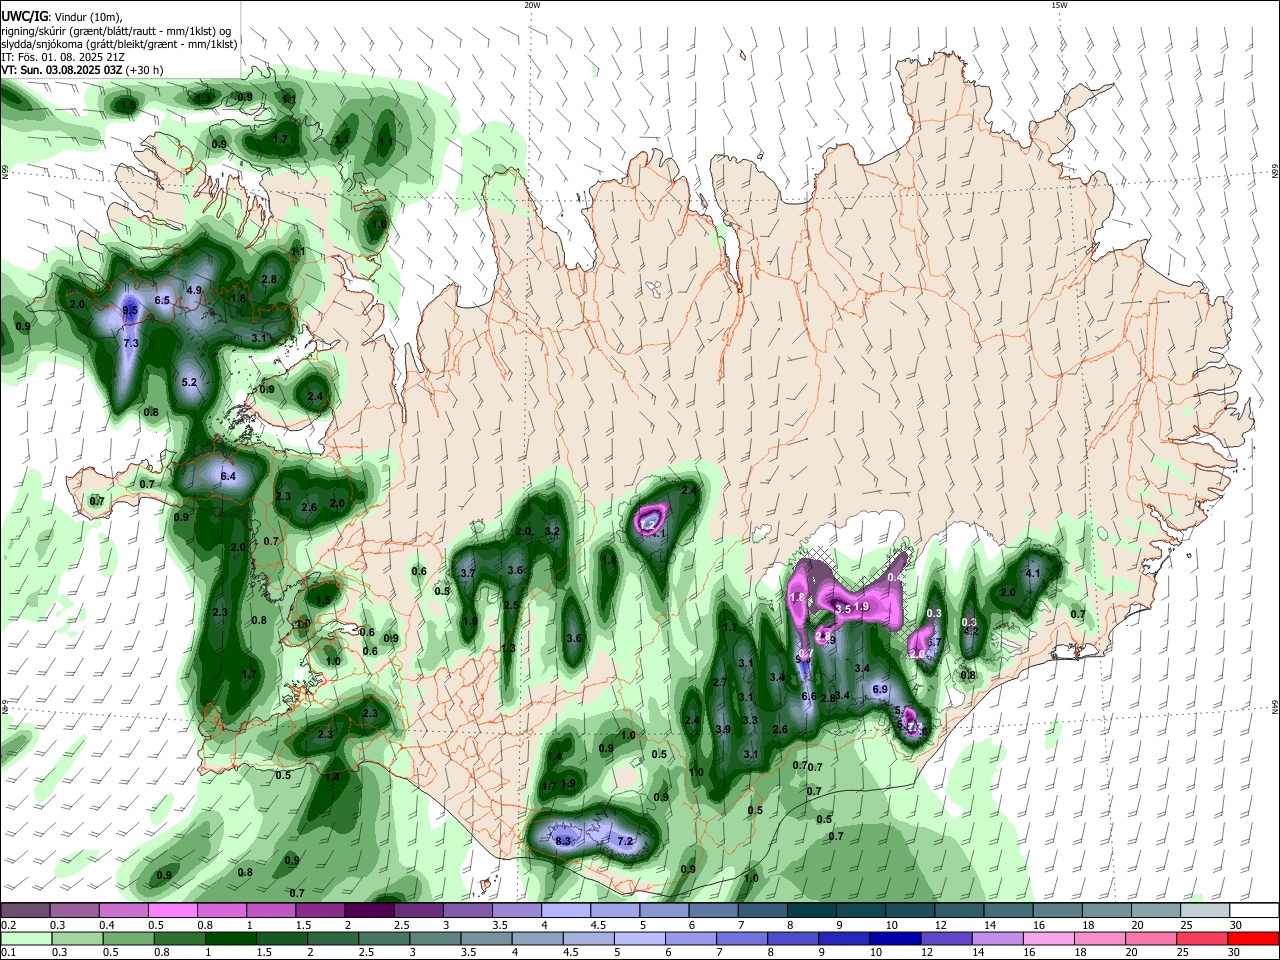Click the 9.5 mm precipitation value label
Screen dimensions: 1280x960
click(x=130, y=311)
